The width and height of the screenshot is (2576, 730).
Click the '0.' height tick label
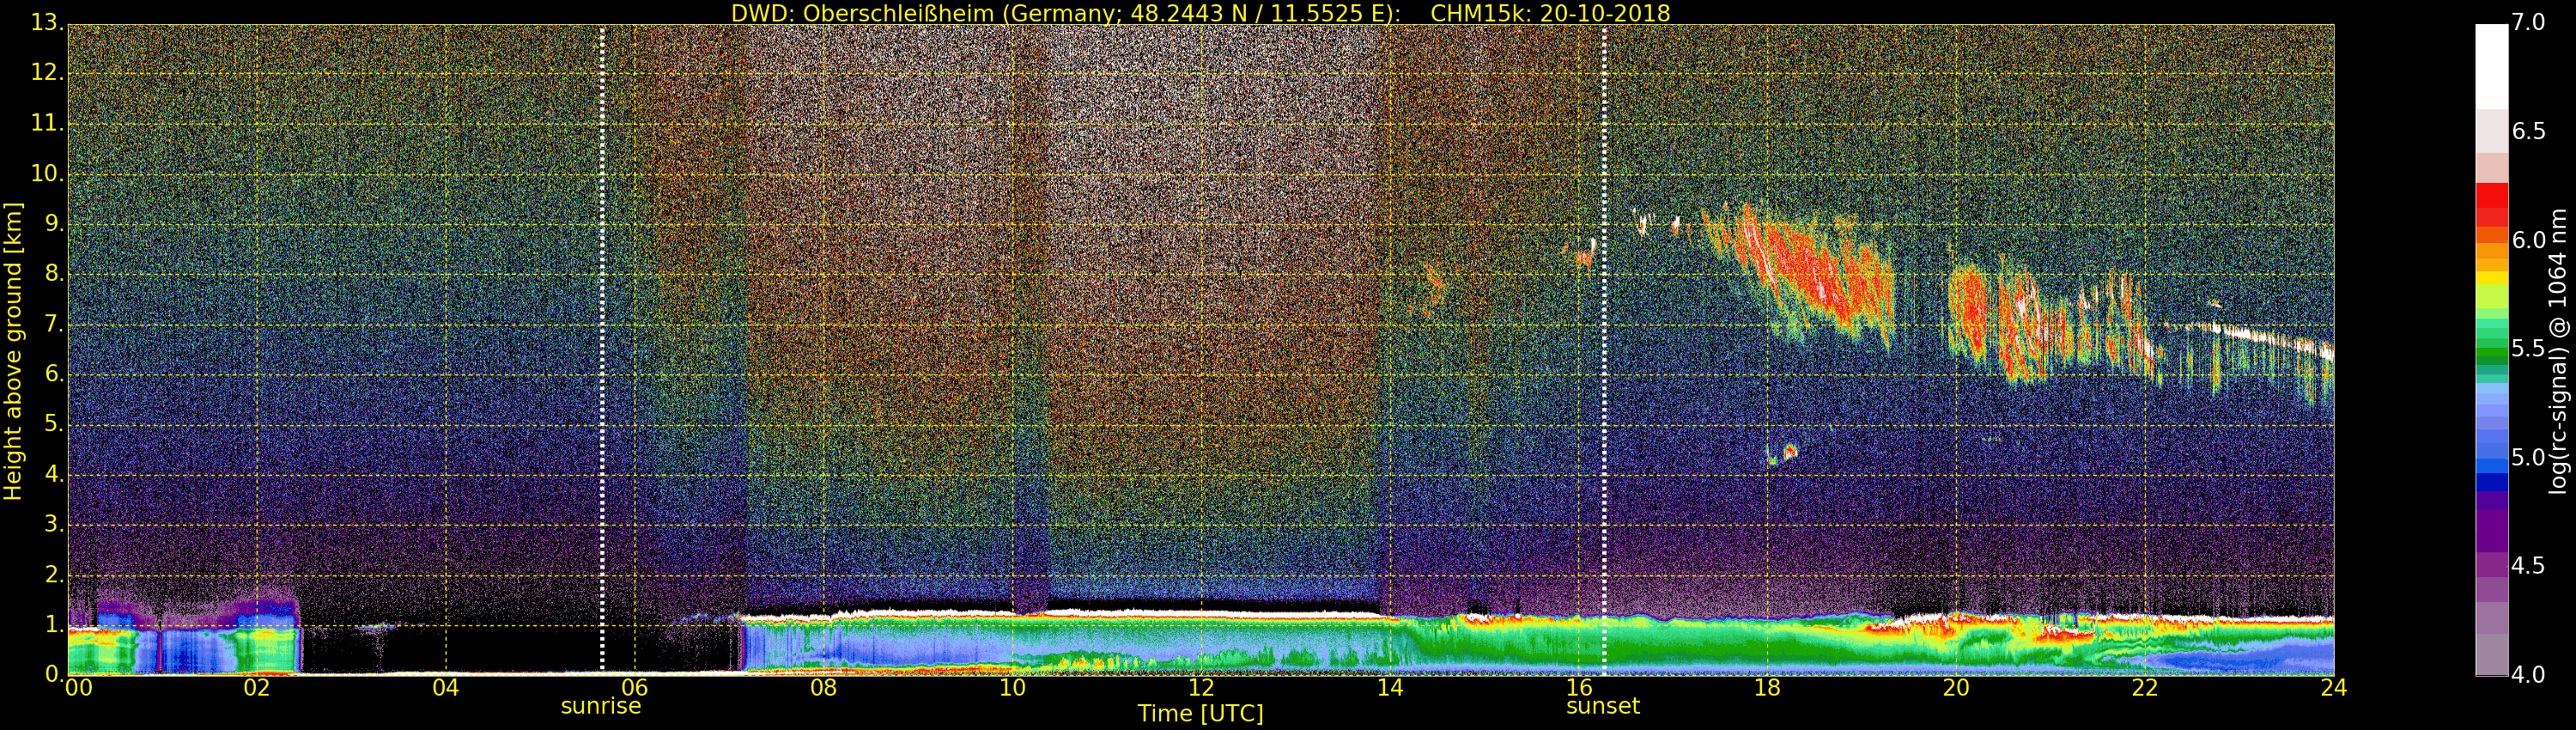[x=54, y=674]
